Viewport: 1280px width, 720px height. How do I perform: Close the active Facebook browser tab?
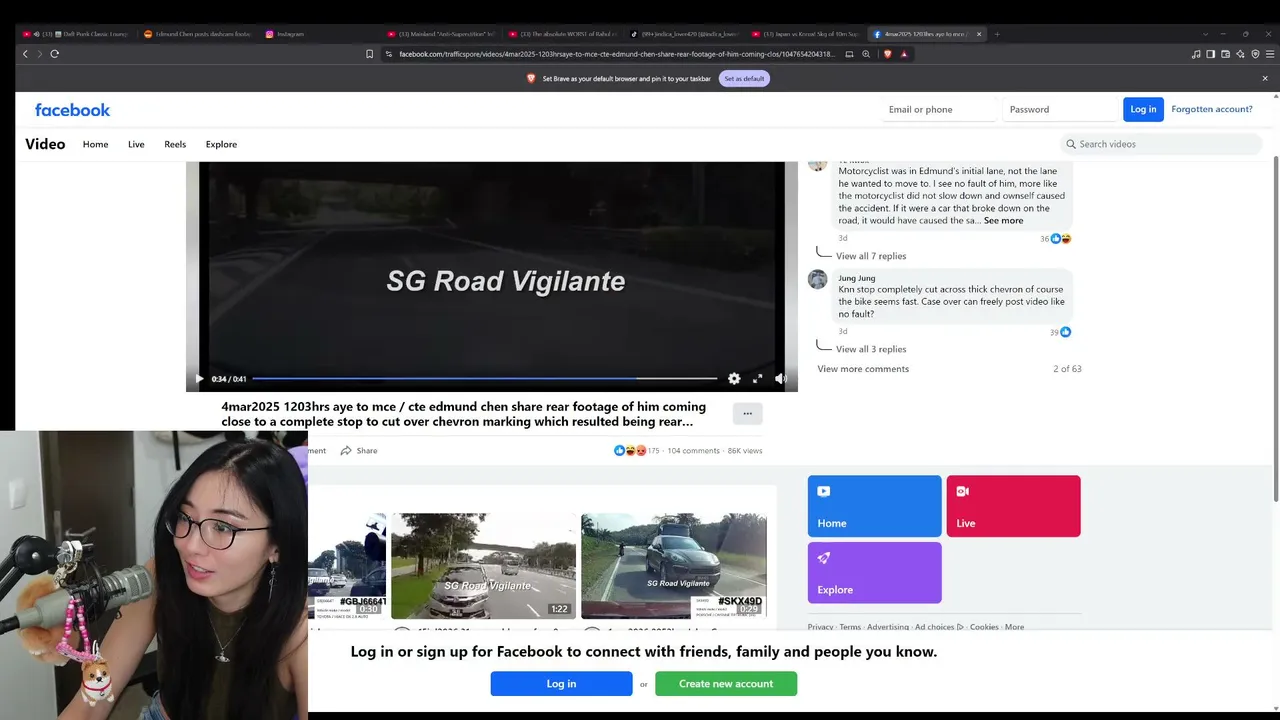point(979,34)
